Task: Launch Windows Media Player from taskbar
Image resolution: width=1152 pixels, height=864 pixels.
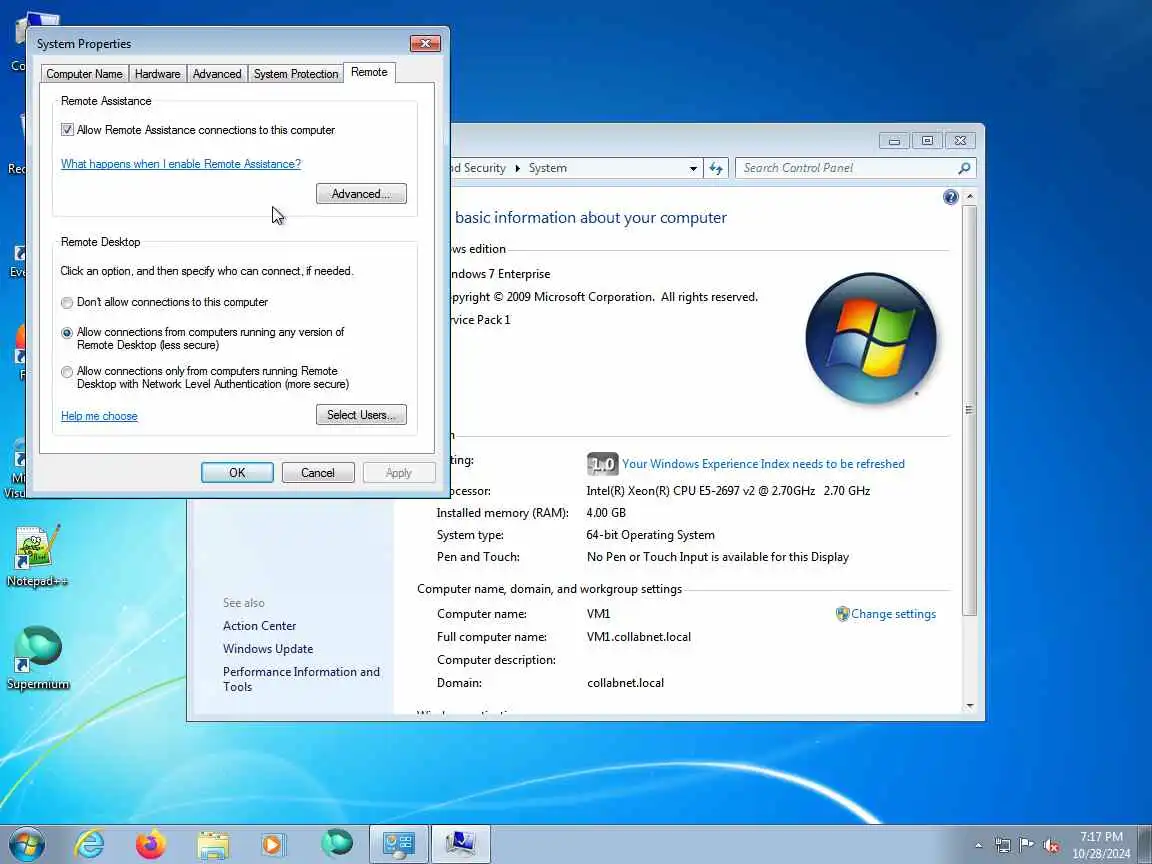Action: point(274,845)
